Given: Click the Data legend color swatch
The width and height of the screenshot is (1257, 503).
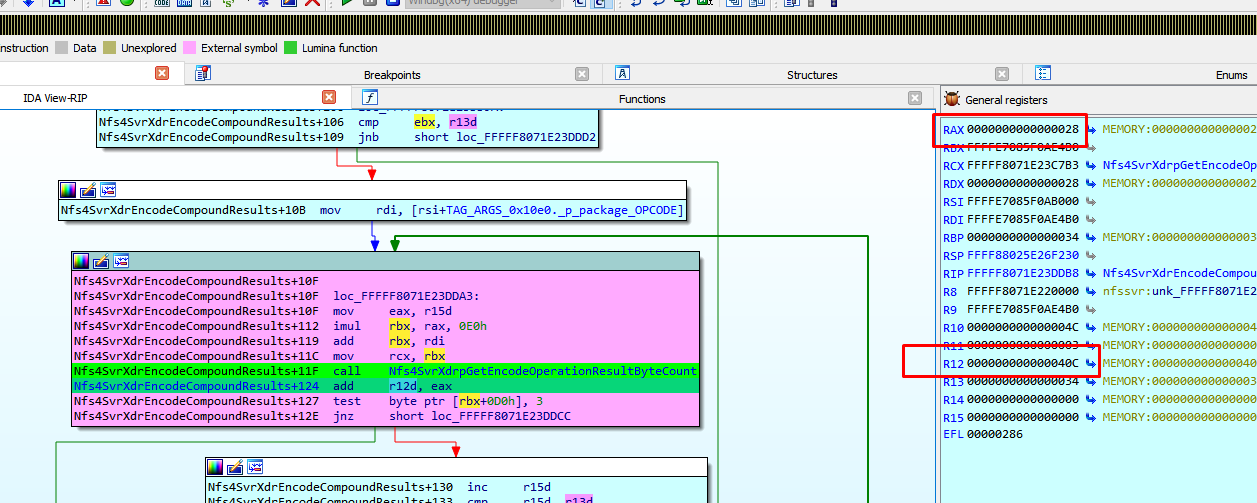Looking at the screenshot, I should pyautogui.click(x=62, y=48).
